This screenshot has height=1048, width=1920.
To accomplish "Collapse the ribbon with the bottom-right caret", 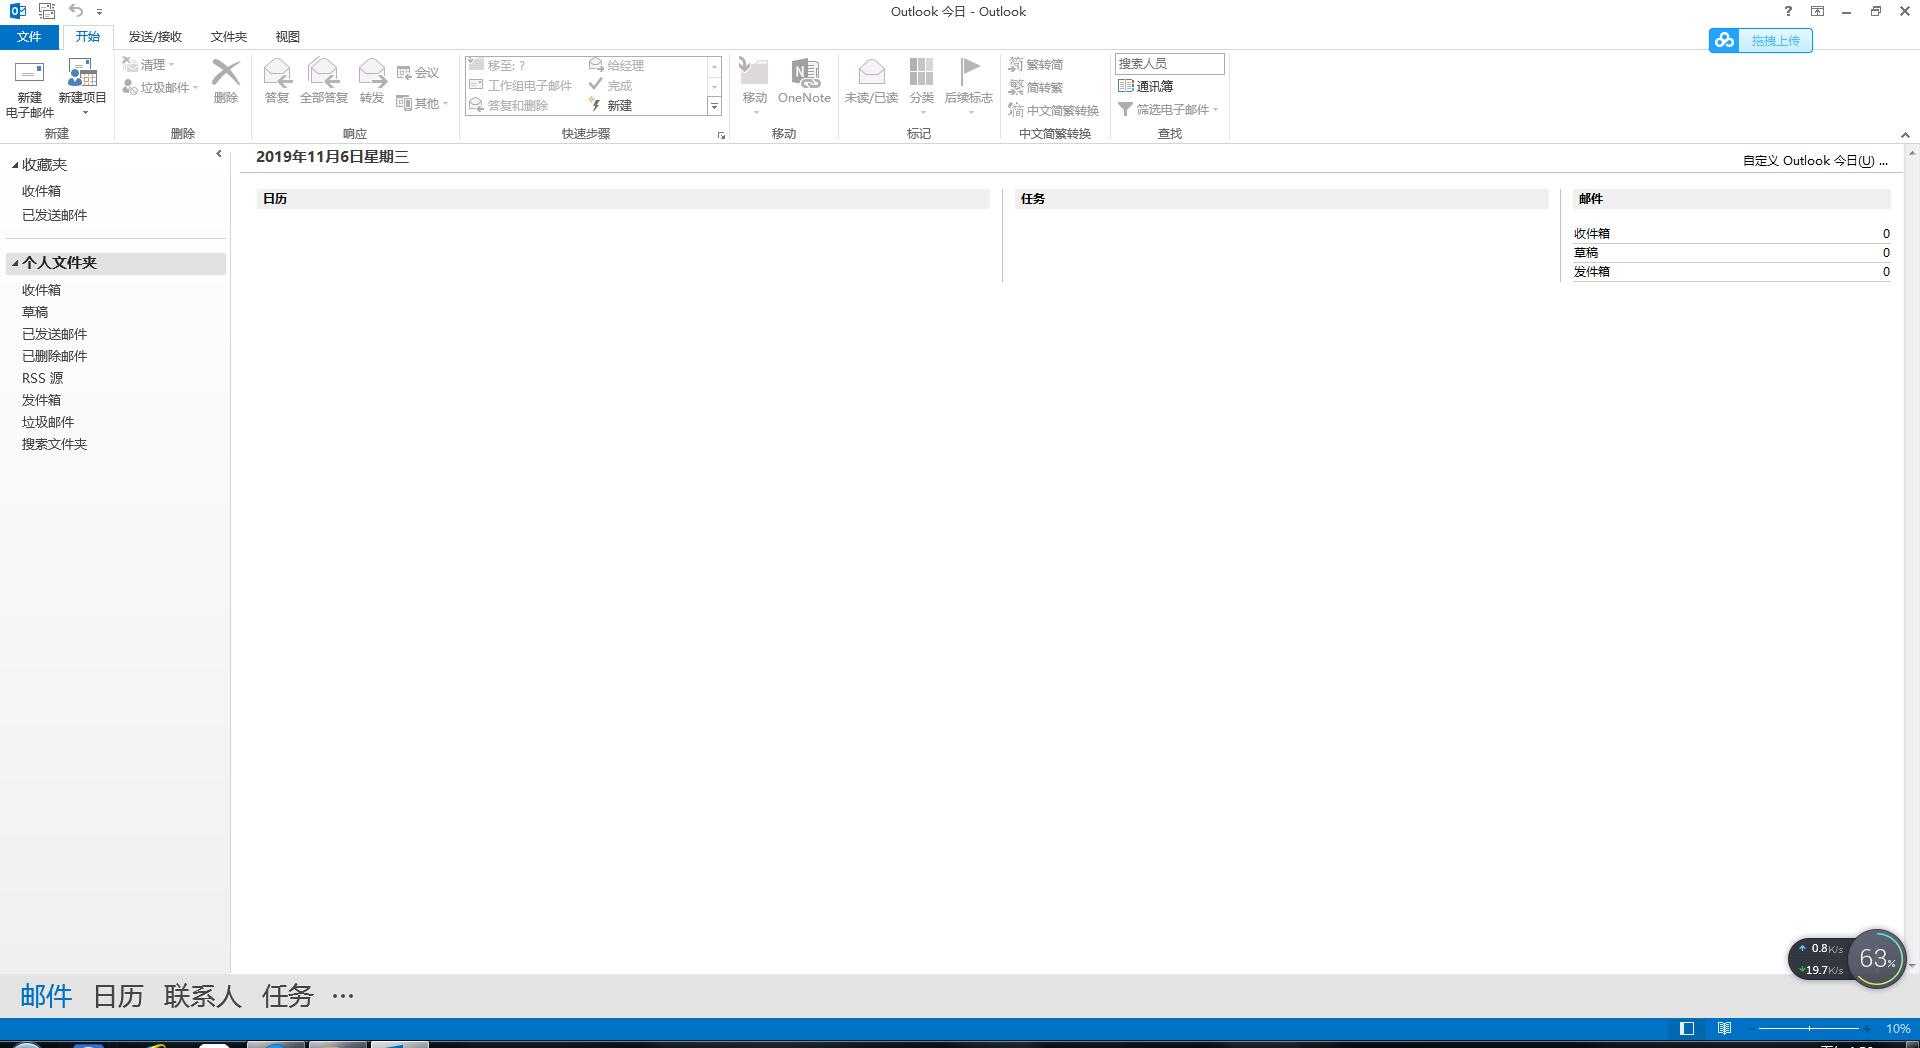I will (x=1904, y=135).
